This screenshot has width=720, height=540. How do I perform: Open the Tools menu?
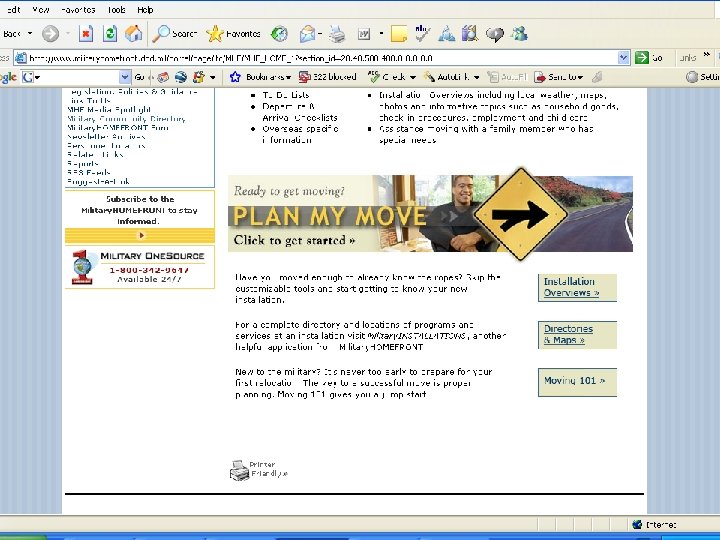[x=116, y=10]
